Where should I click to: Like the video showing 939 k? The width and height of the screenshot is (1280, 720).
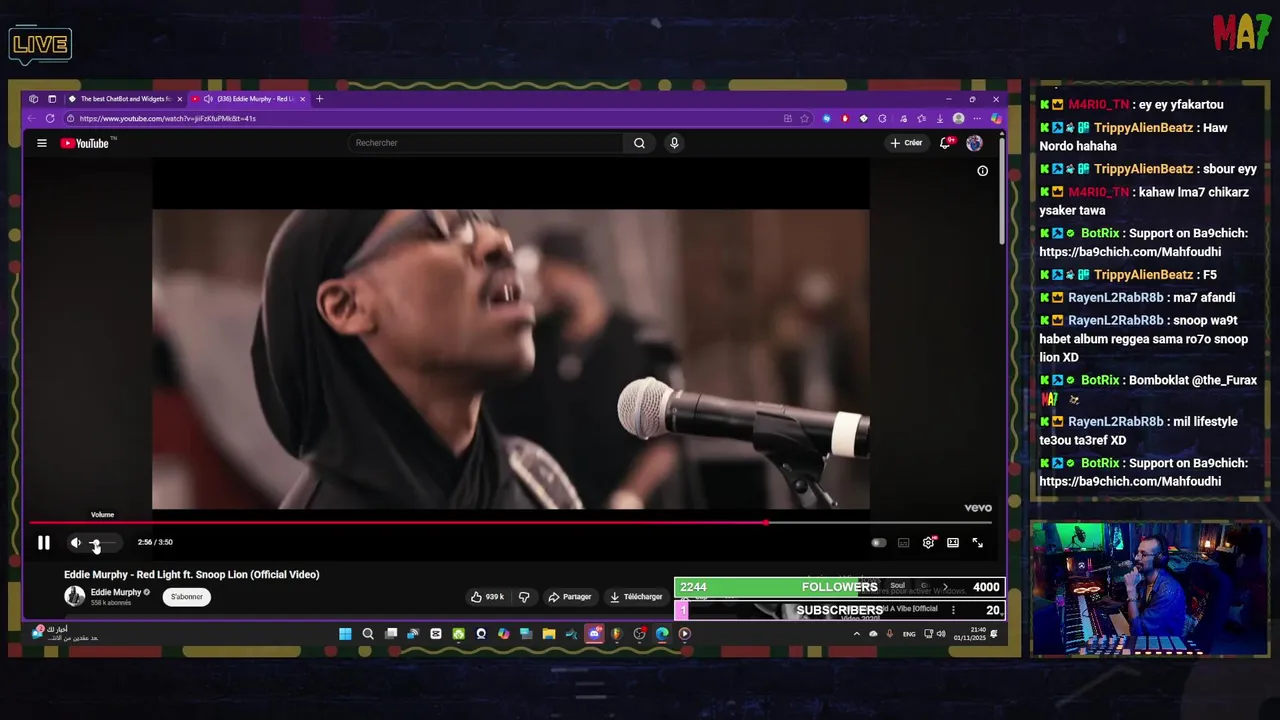[x=487, y=597]
